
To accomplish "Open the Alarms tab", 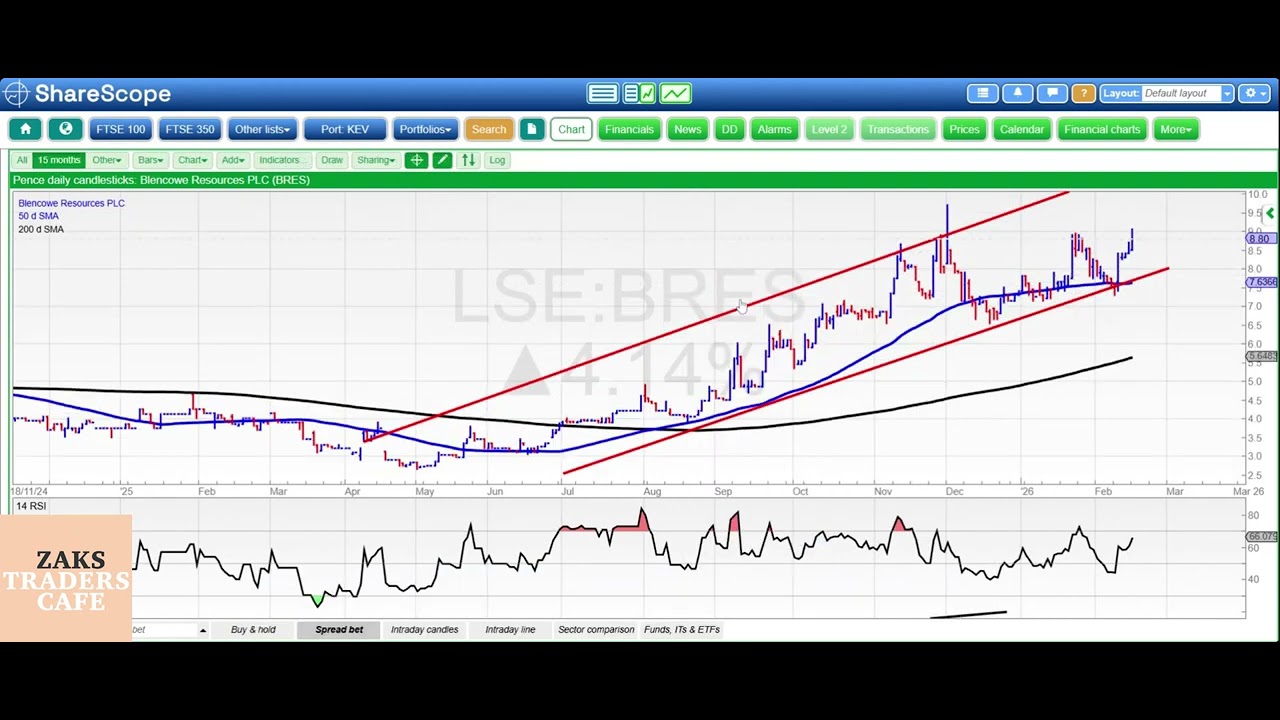I will click(x=774, y=129).
